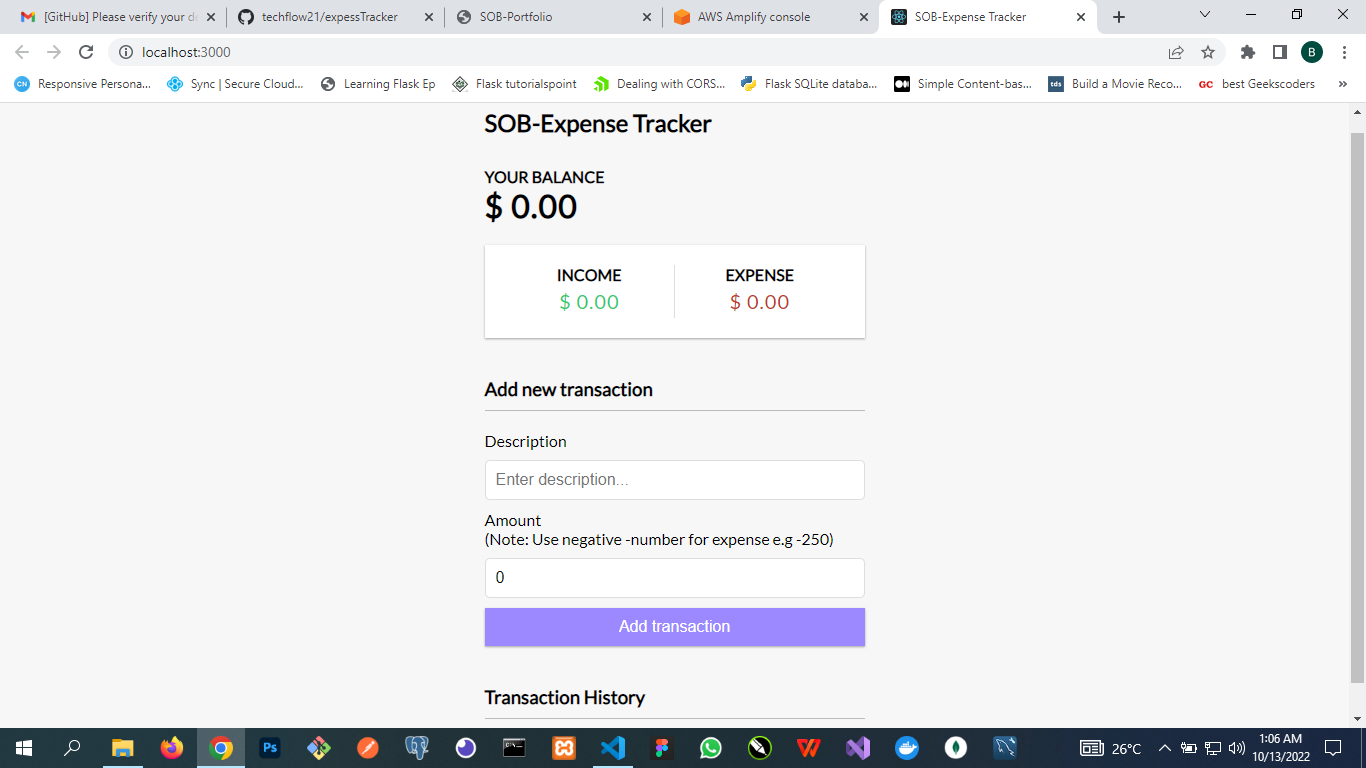
Task: Reload the page with the refresh icon
Action: click(x=86, y=52)
